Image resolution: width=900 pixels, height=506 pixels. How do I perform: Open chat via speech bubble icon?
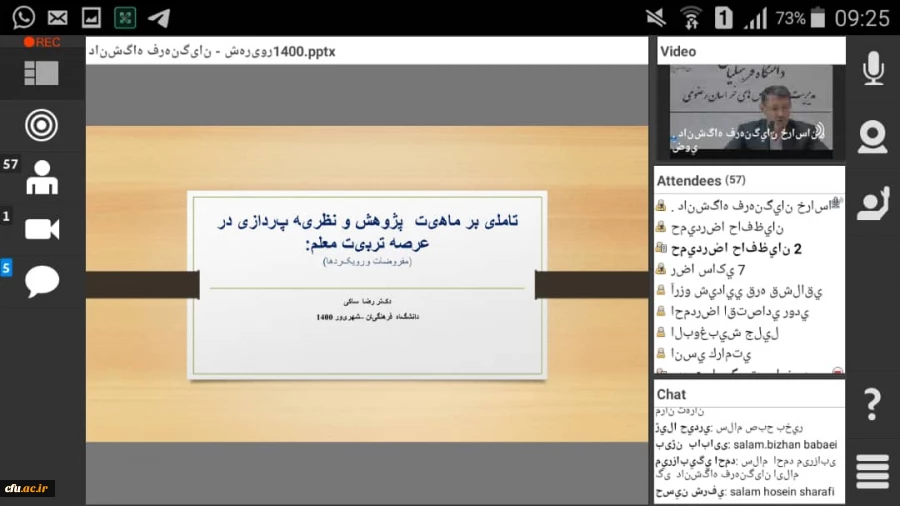(x=42, y=281)
